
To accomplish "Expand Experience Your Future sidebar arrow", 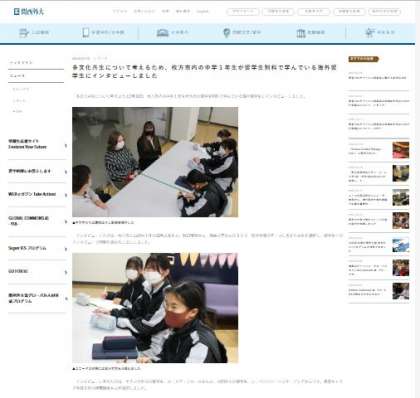I will (66, 146).
